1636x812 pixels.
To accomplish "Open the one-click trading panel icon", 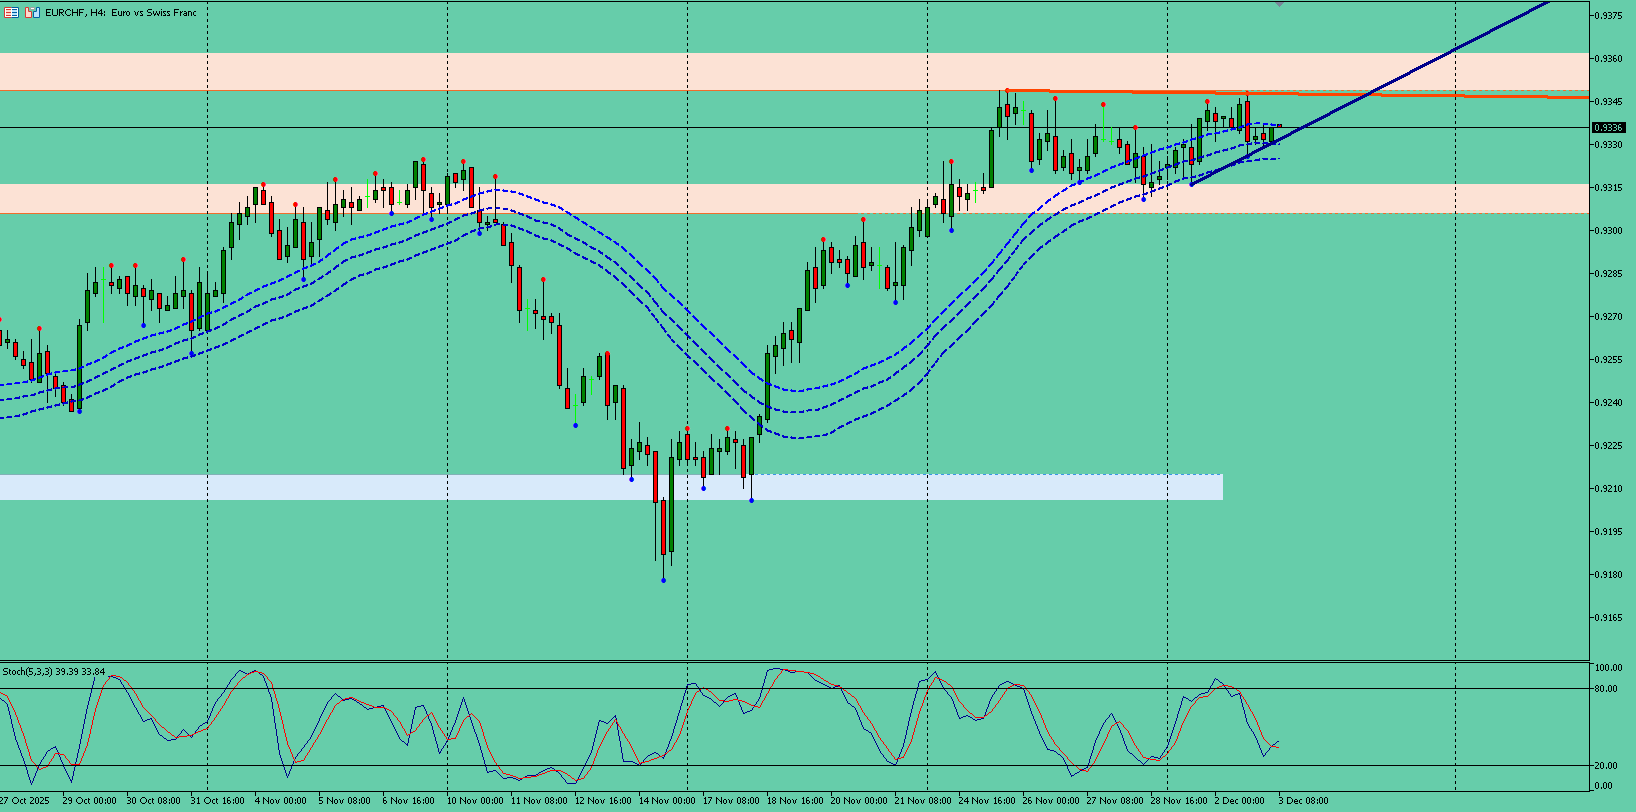I will point(12,13).
